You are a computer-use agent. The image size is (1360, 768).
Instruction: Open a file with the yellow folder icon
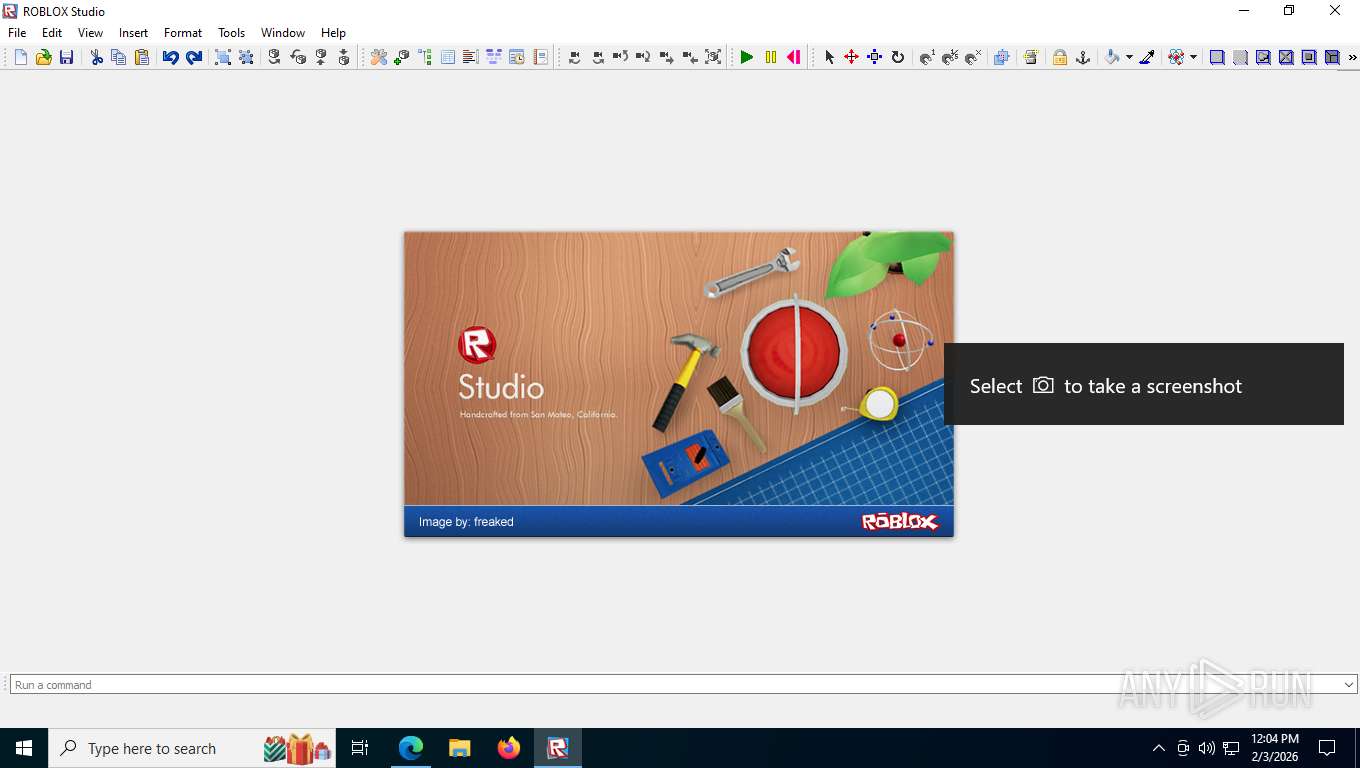[43, 58]
